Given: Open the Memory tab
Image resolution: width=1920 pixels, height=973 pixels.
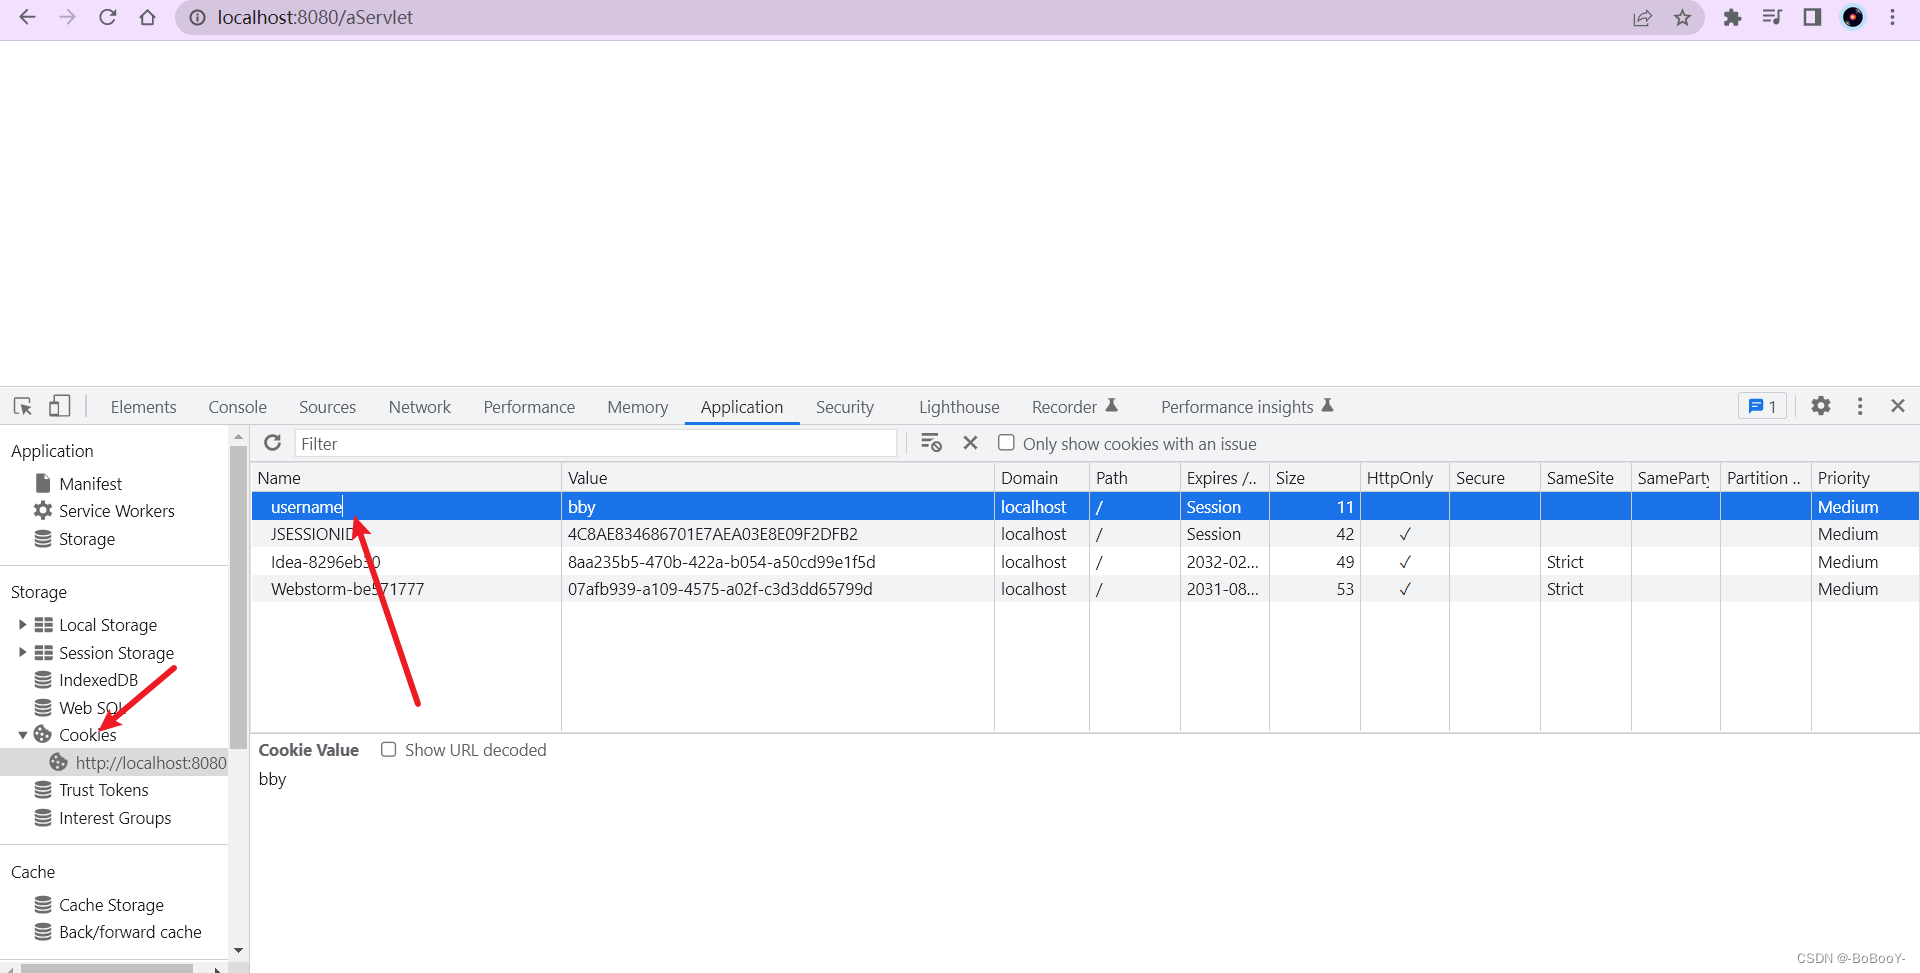Looking at the screenshot, I should pos(637,407).
